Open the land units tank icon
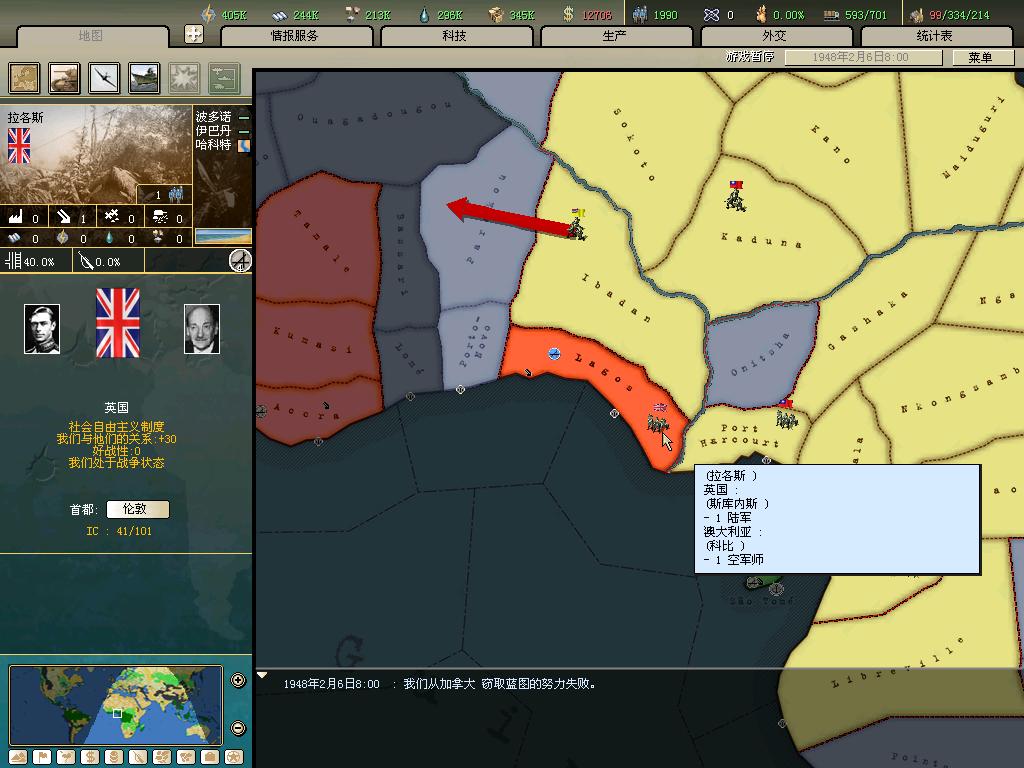 64,78
